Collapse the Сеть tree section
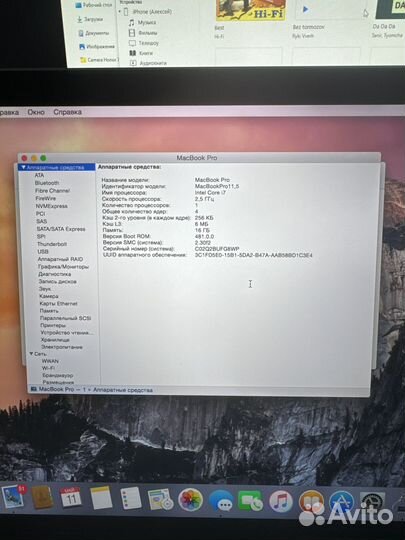405x540 pixels. [x=31, y=354]
